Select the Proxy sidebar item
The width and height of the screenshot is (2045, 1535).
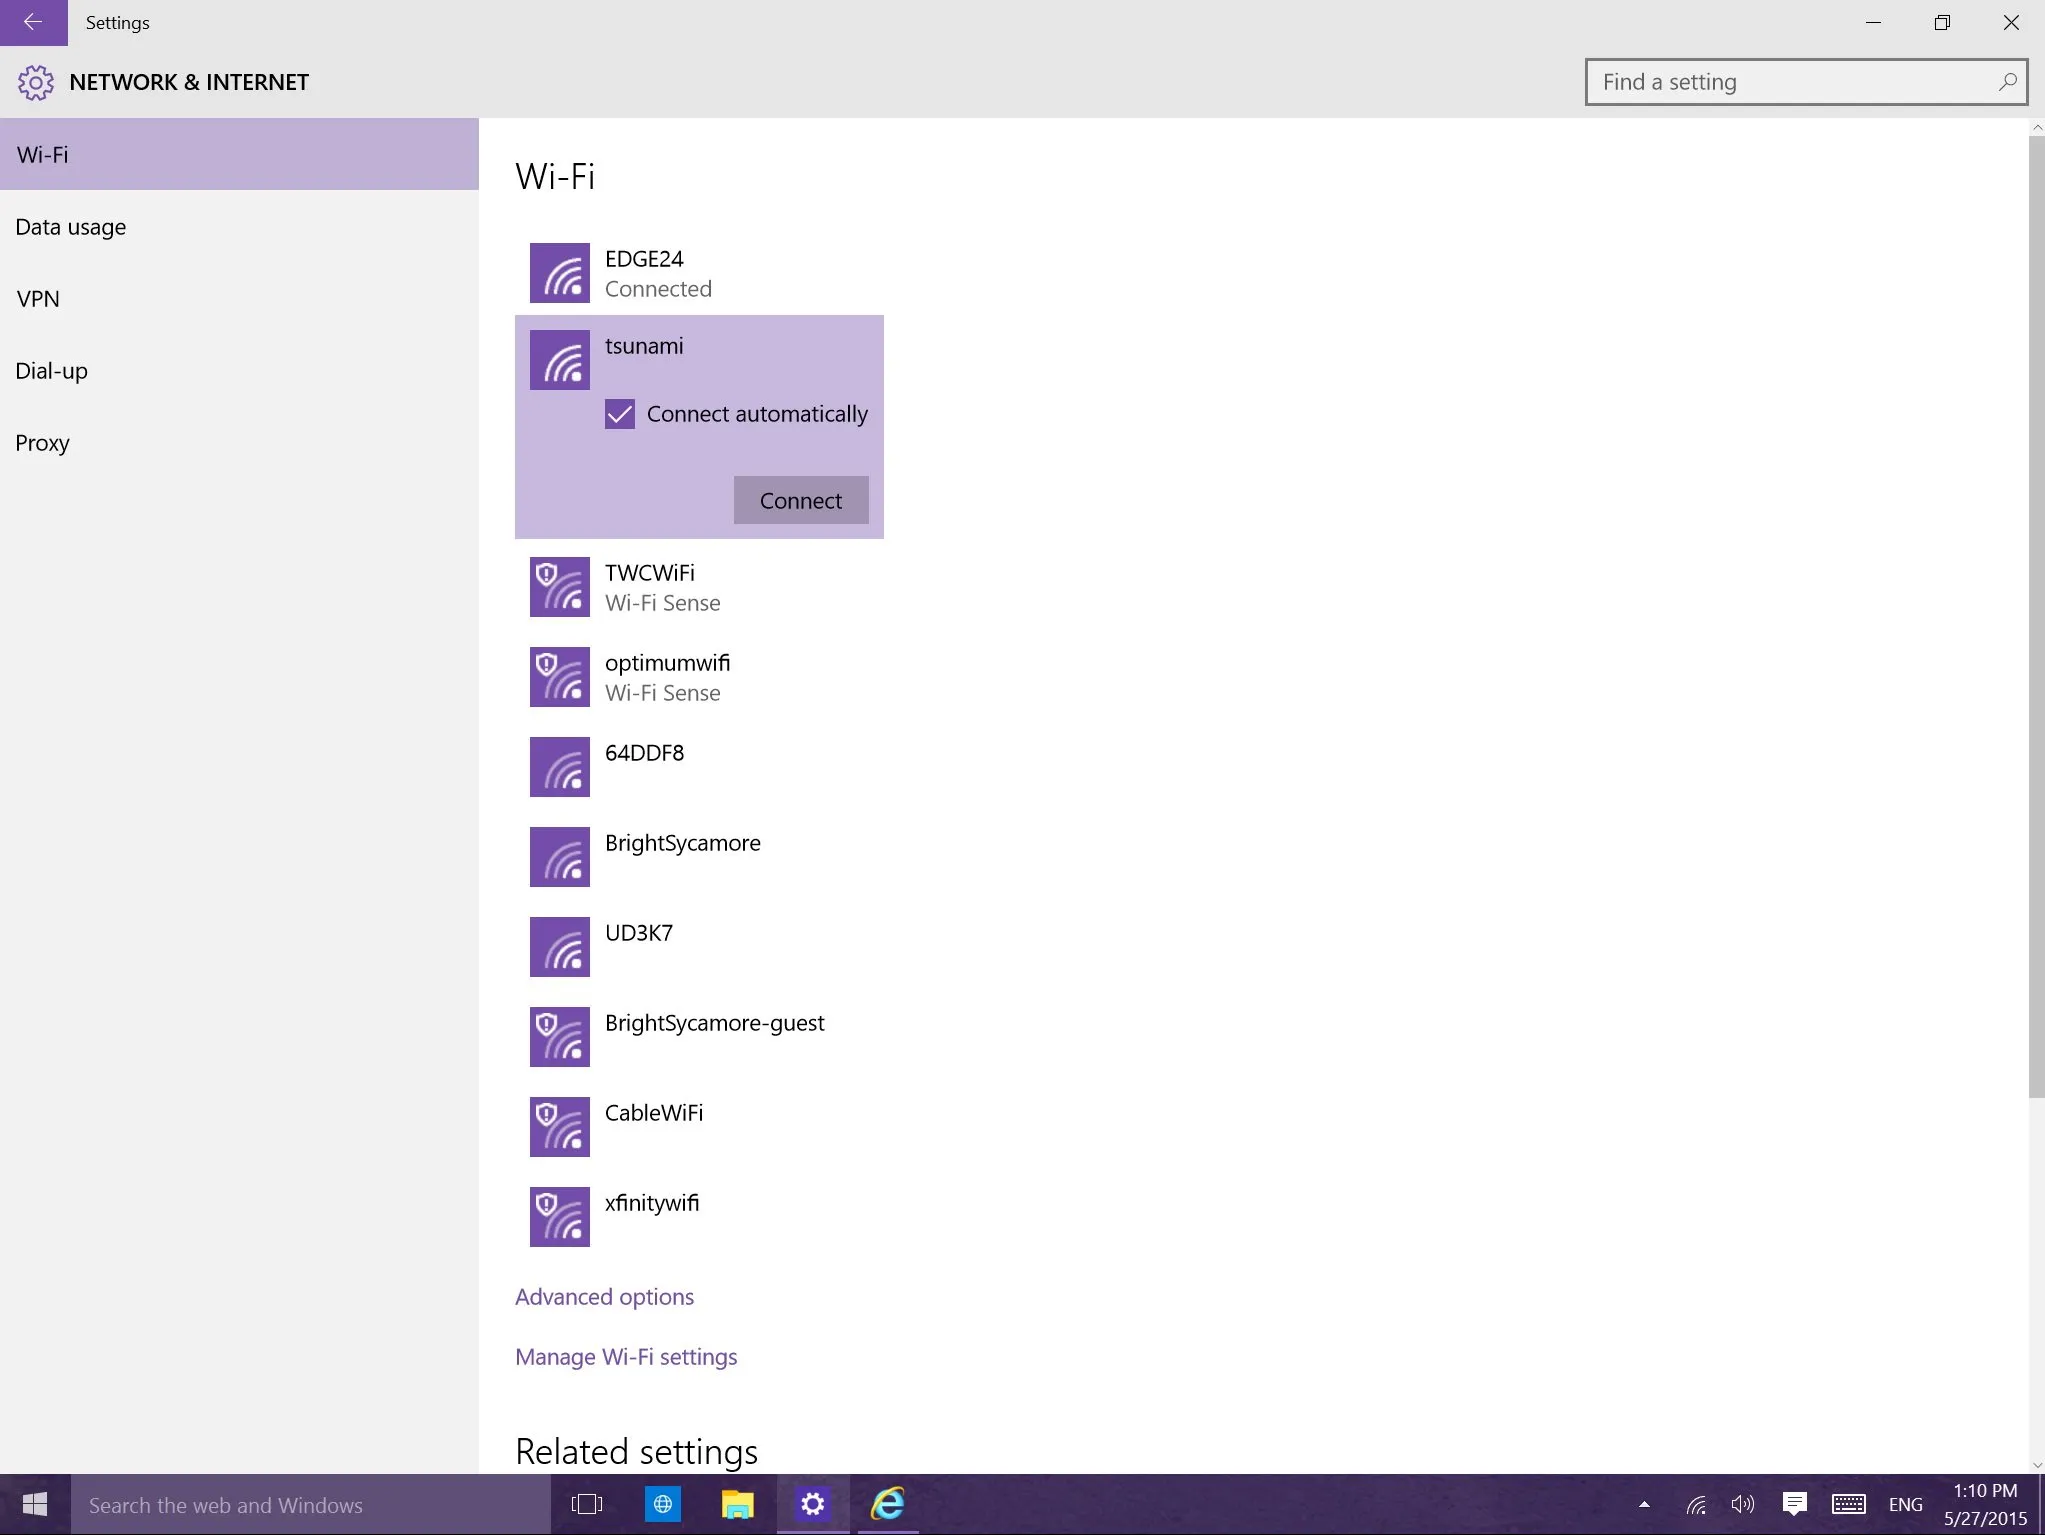coord(44,440)
